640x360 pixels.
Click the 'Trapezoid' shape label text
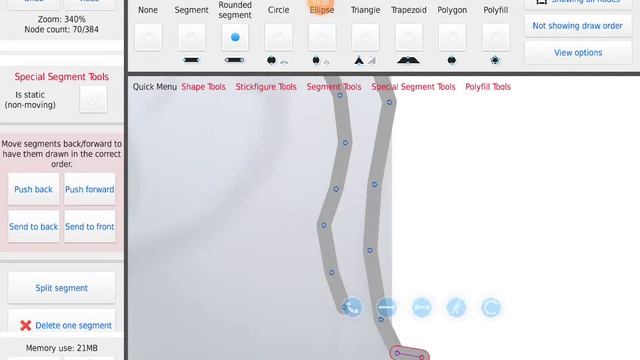(x=409, y=10)
